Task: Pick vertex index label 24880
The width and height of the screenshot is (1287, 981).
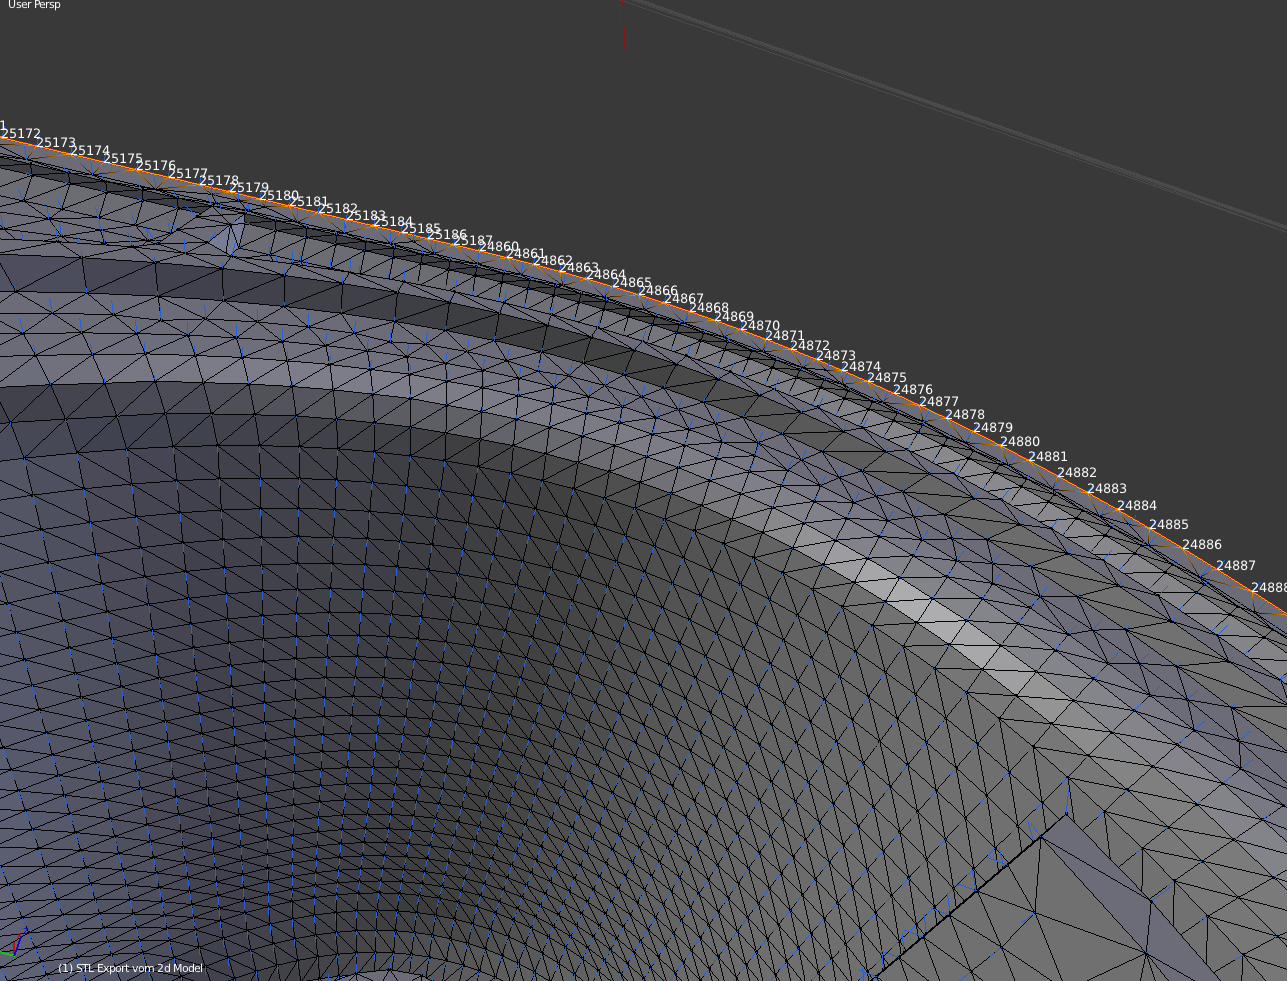Action: 1019,442
